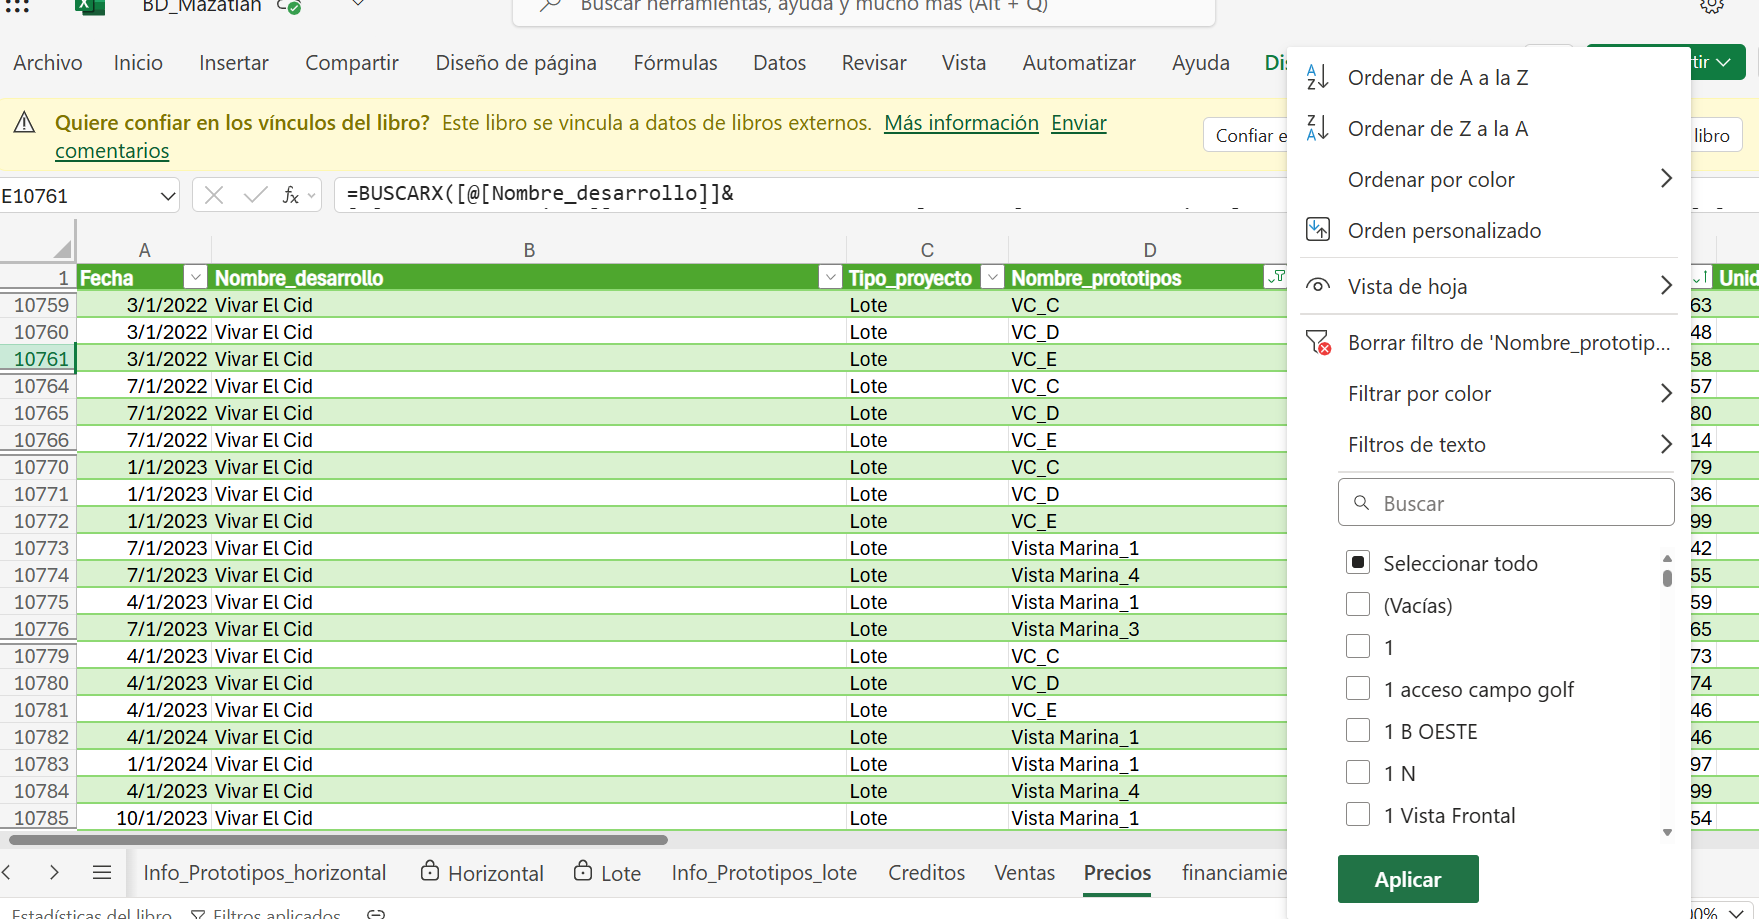Expand the Name Box dropdown

167,196
